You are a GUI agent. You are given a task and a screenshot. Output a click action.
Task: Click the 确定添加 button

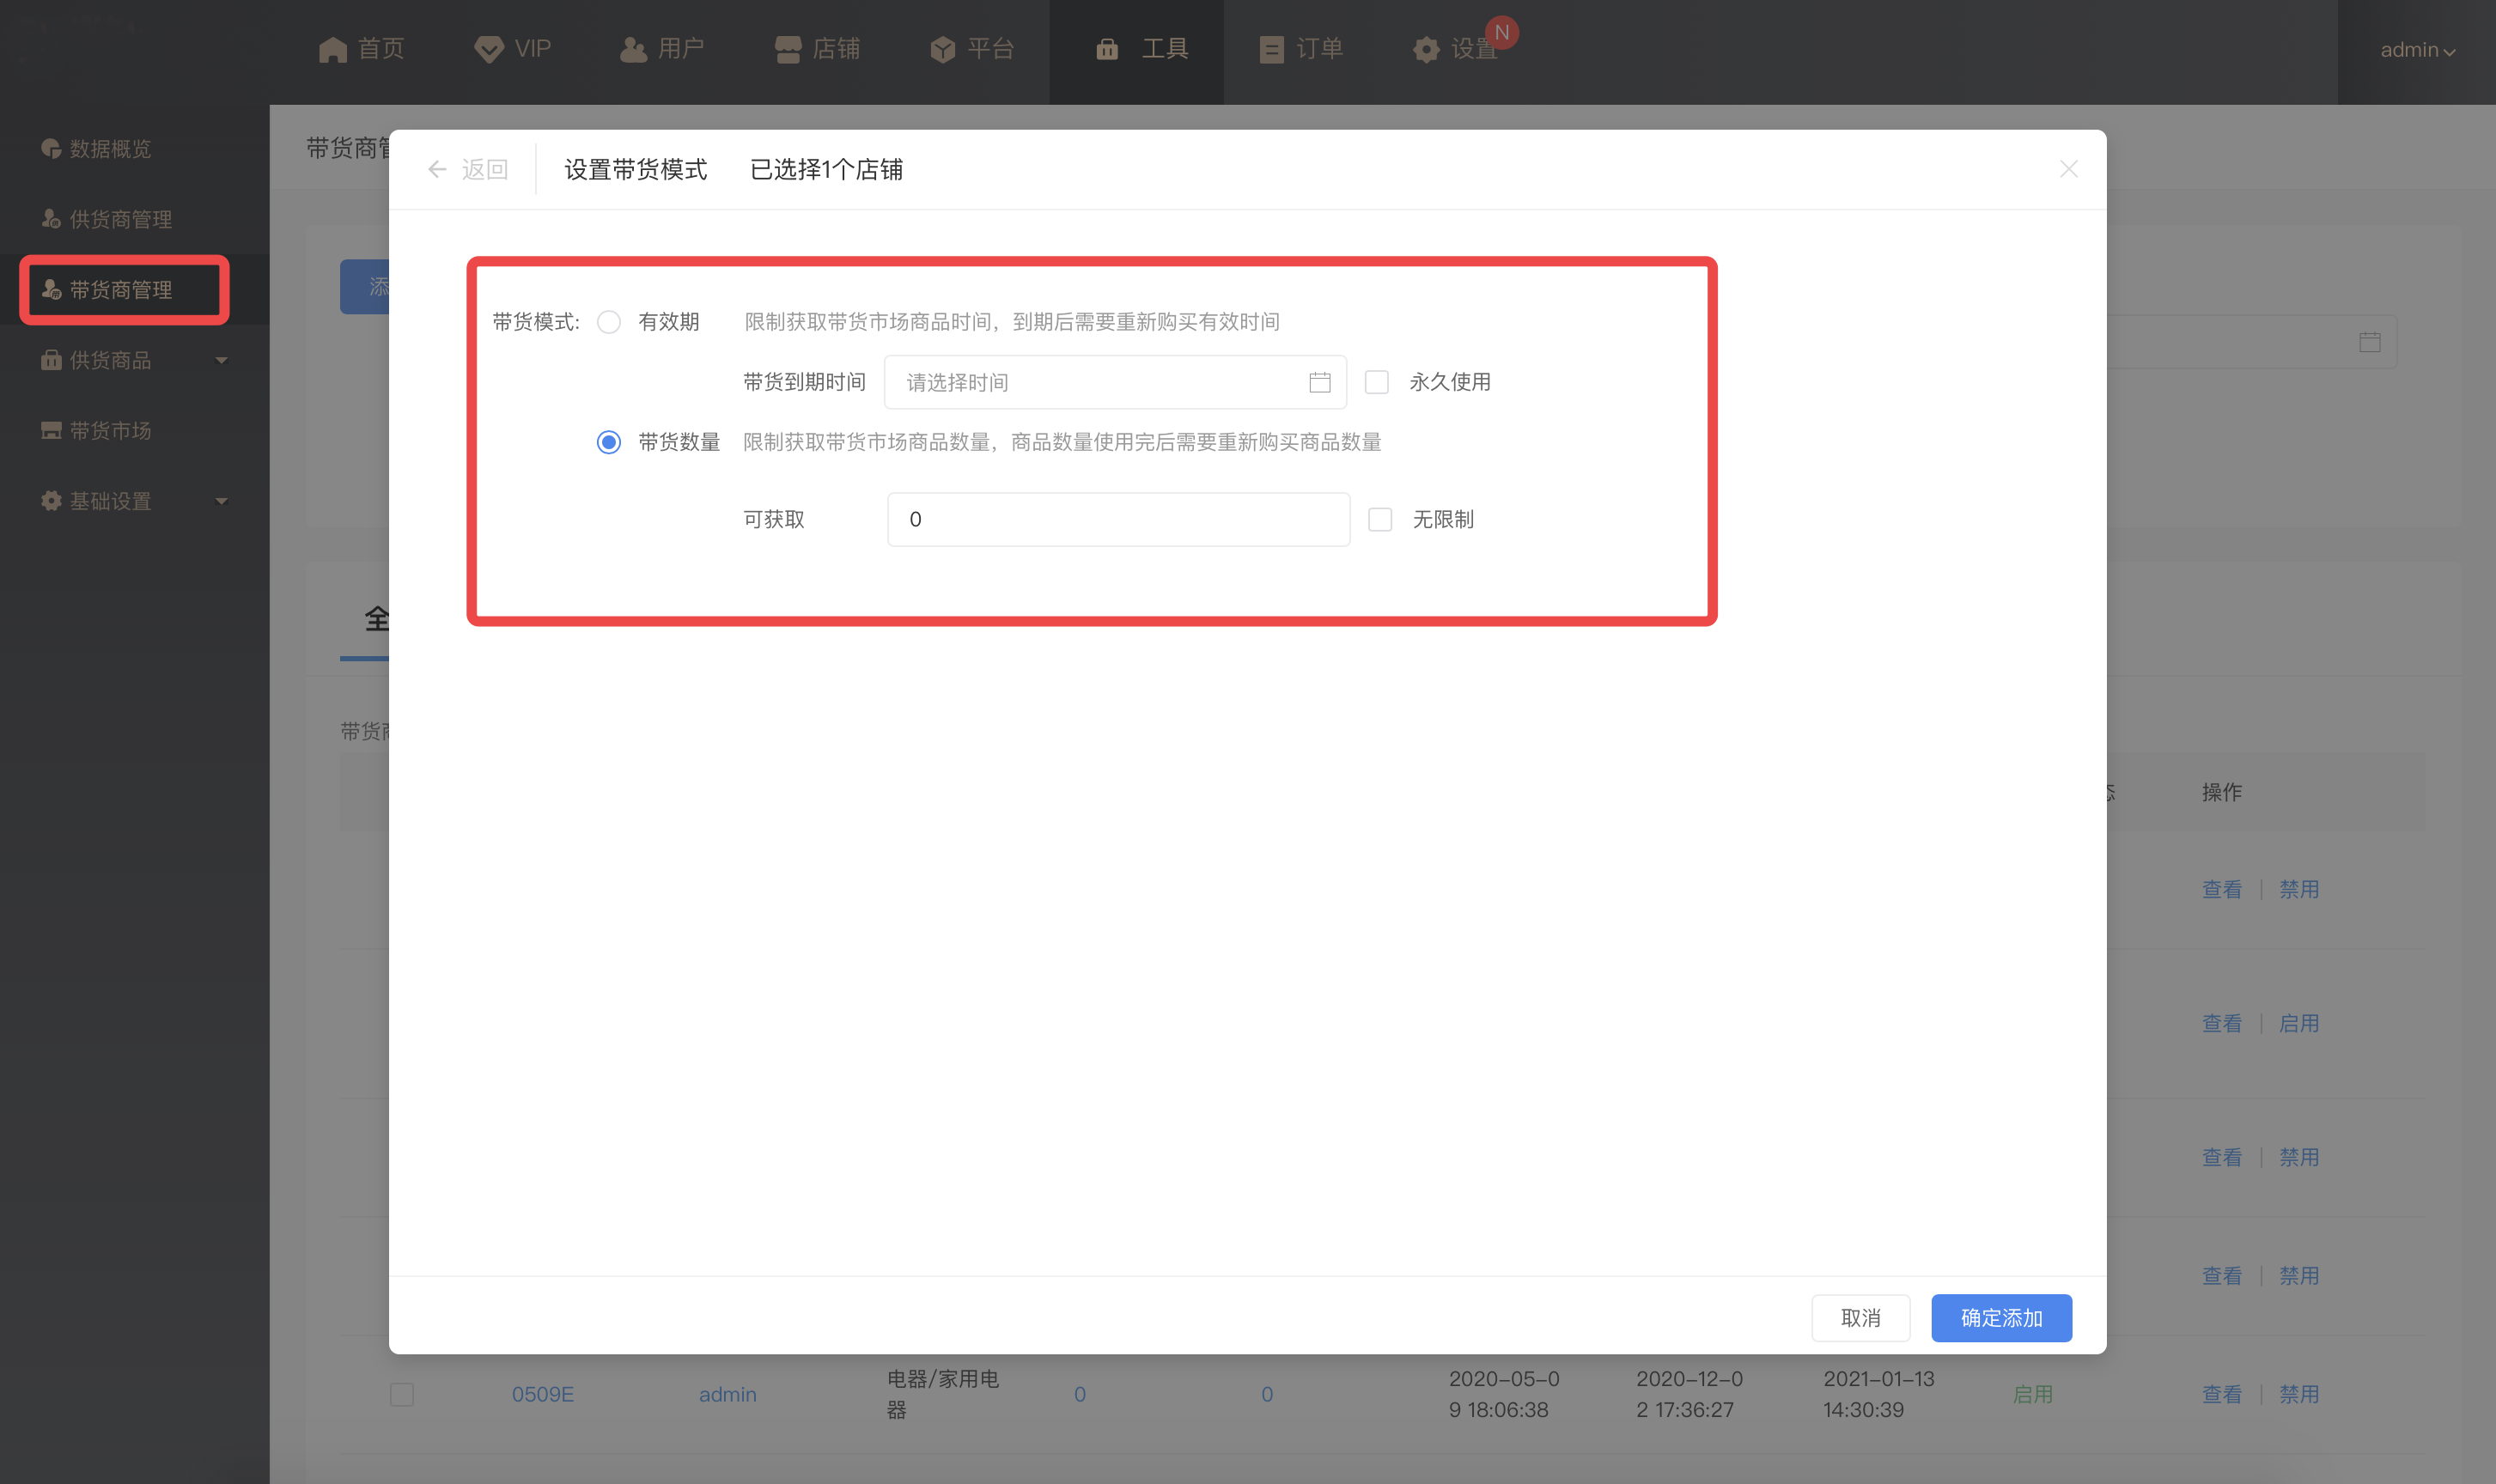[x=2001, y=1318]
